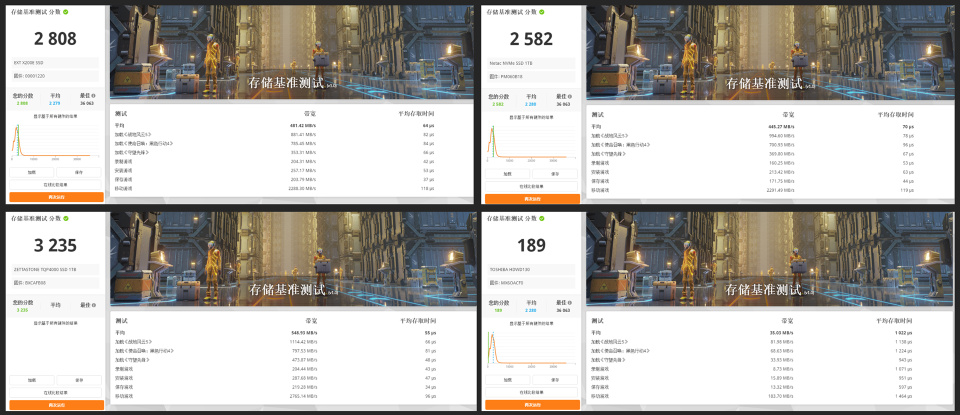The width and height of the screenshot is (960, 415).
Task: Click 测试 column header in 3 235 panel
Action: click(x=121, y=320)
